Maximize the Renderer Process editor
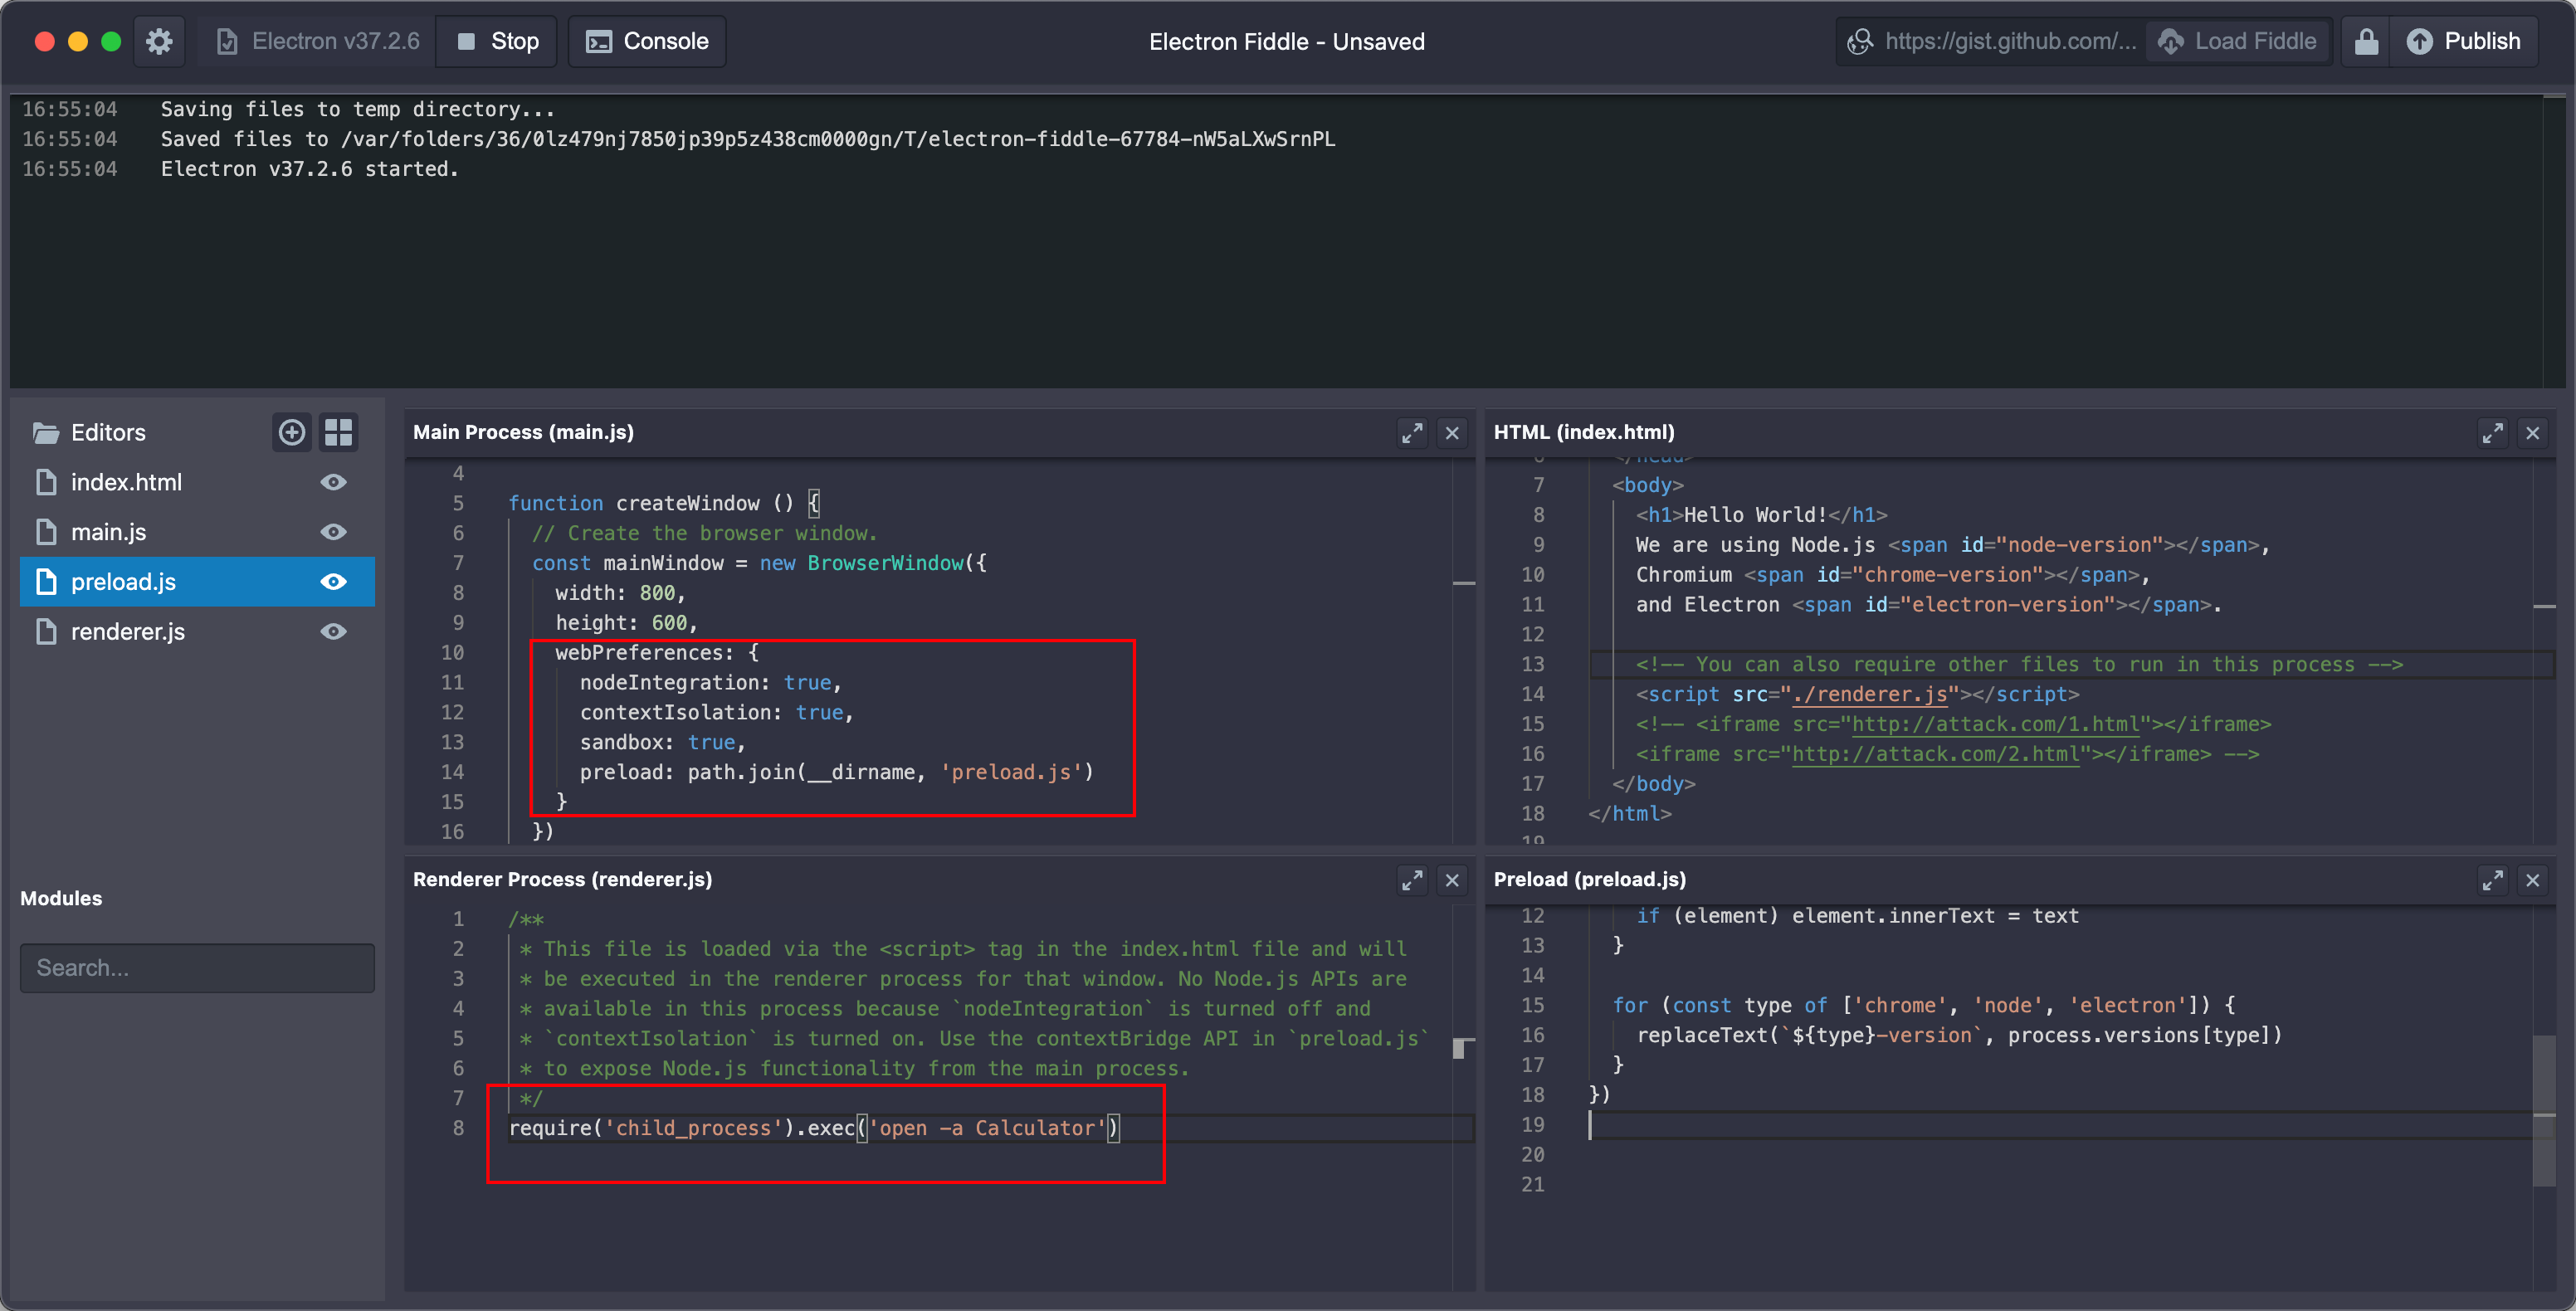 1412,880
